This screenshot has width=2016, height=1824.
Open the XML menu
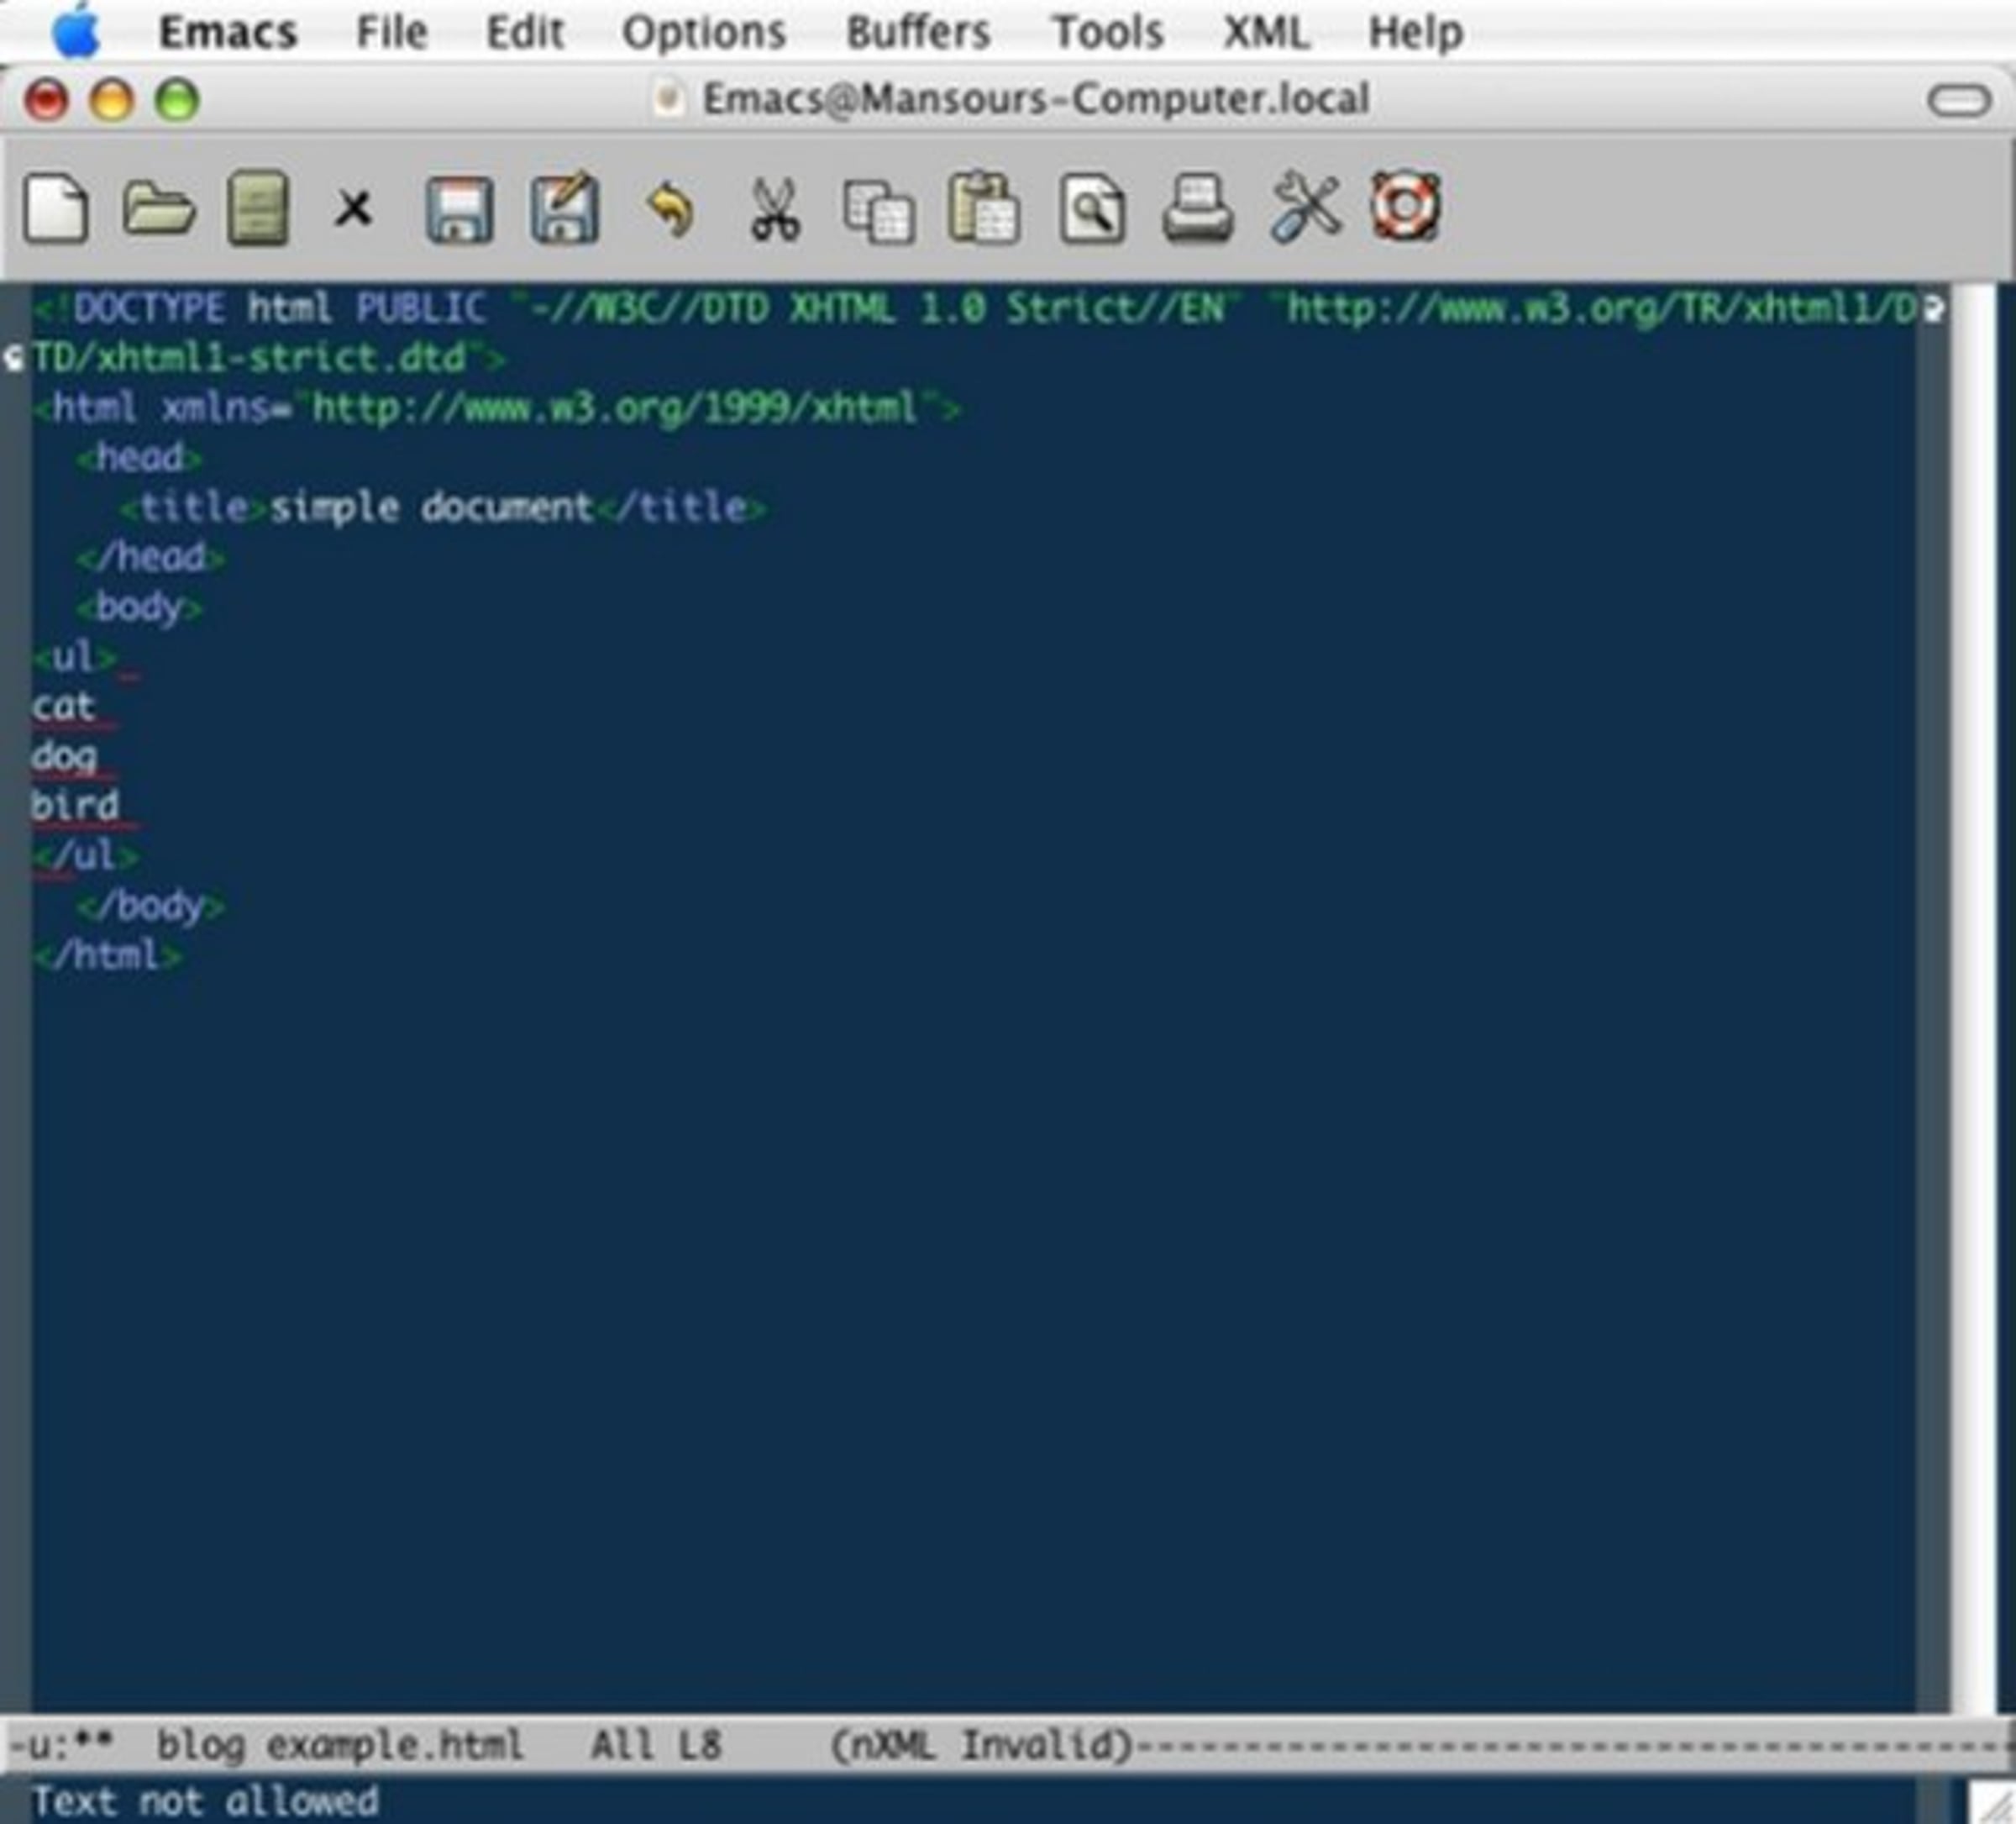pyautogui.click(x=1266, y=32)
